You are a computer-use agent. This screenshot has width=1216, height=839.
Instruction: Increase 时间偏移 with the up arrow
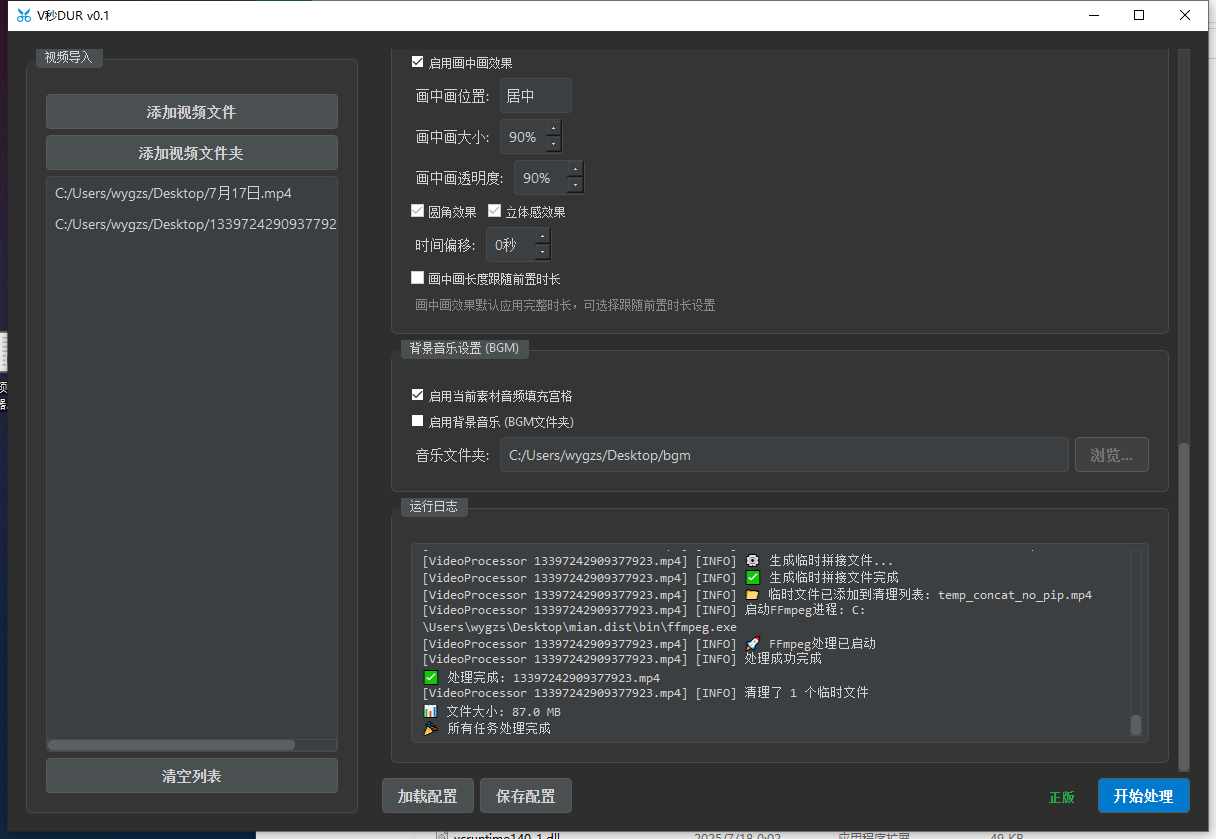pyautogui.click(x=541, y=237)
